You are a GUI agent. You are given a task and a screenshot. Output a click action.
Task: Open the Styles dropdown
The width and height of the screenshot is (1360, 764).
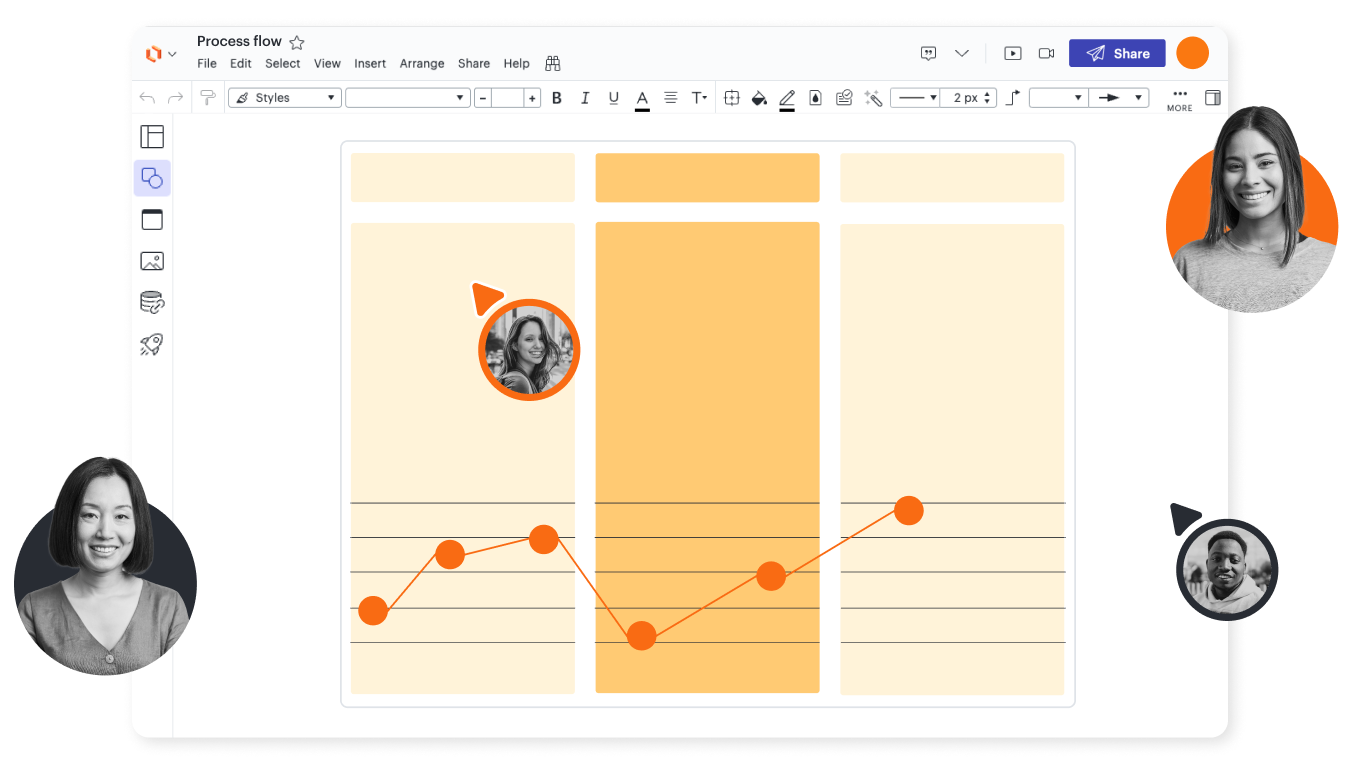point(285,98)
